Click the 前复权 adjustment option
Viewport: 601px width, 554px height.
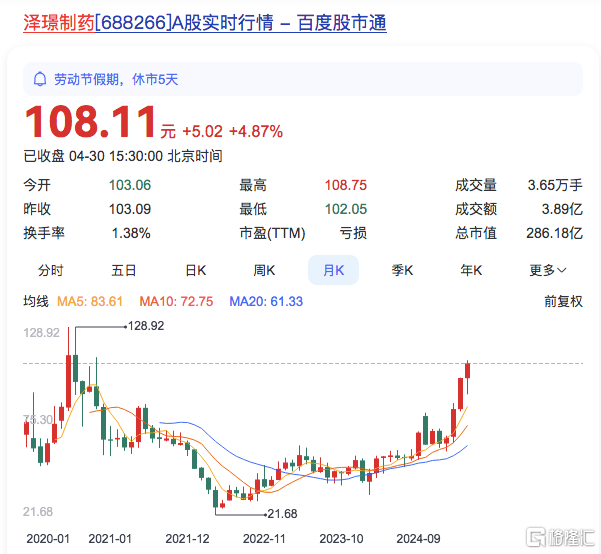tap(563, 301)
